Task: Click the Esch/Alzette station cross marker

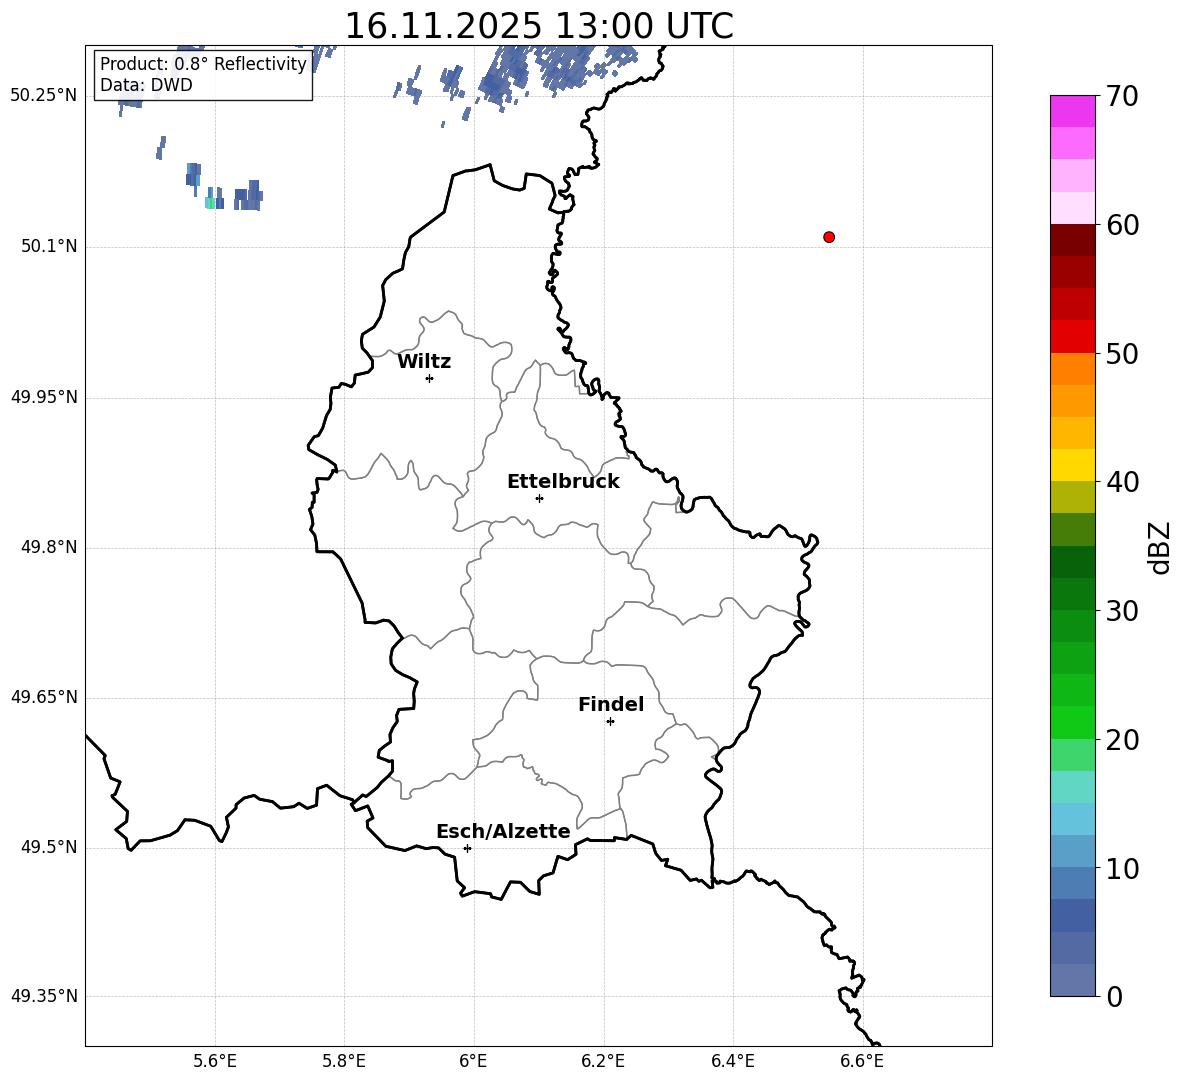Action: (467, 848)
